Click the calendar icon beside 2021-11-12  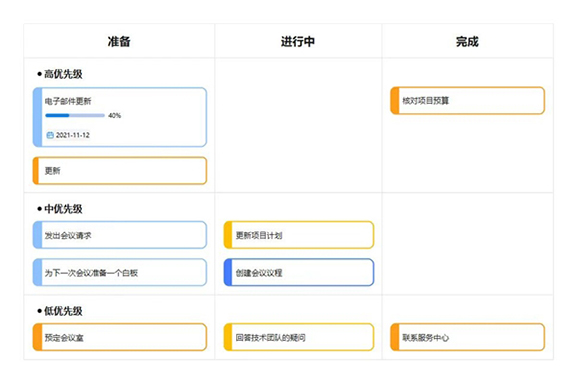50,135
